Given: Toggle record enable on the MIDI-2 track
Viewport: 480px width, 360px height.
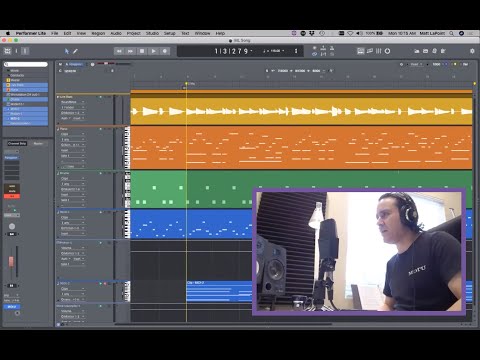Looking at the screenshot, I should coord(105,284).
